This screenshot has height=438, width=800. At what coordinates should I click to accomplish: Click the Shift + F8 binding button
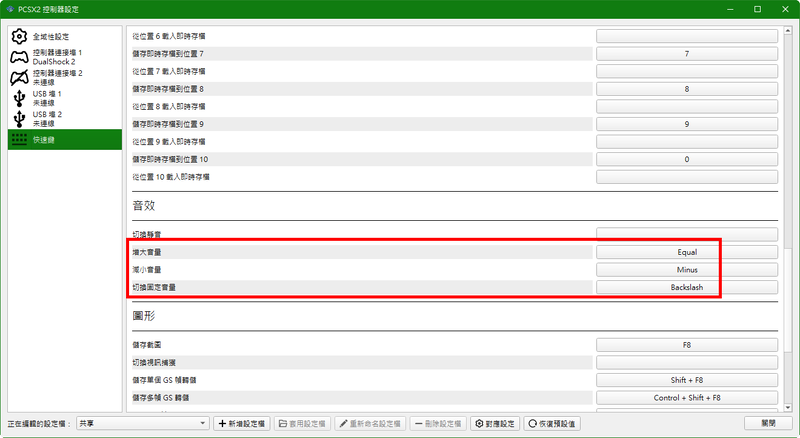687,380
